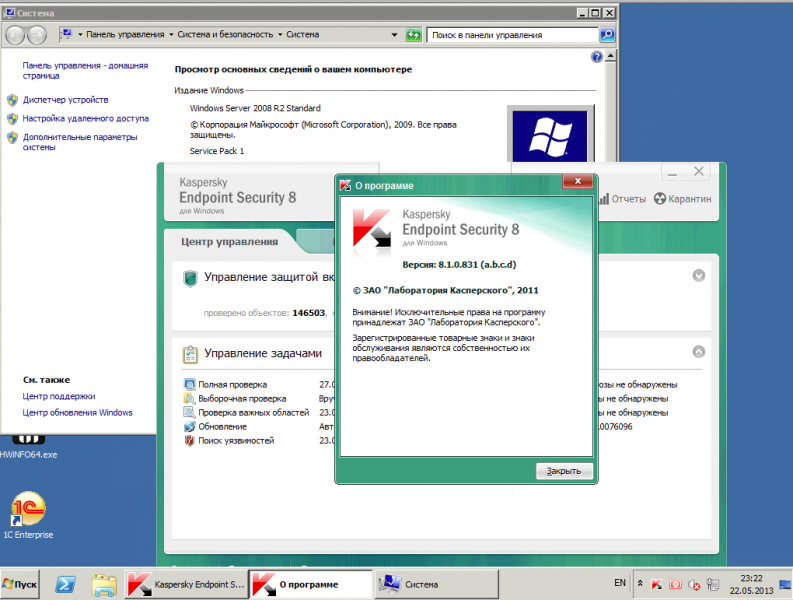Click the red X of О программе dialog
The width and height of the screenshot is (793, 600).
pyautogui.click(x=578, y=181)
